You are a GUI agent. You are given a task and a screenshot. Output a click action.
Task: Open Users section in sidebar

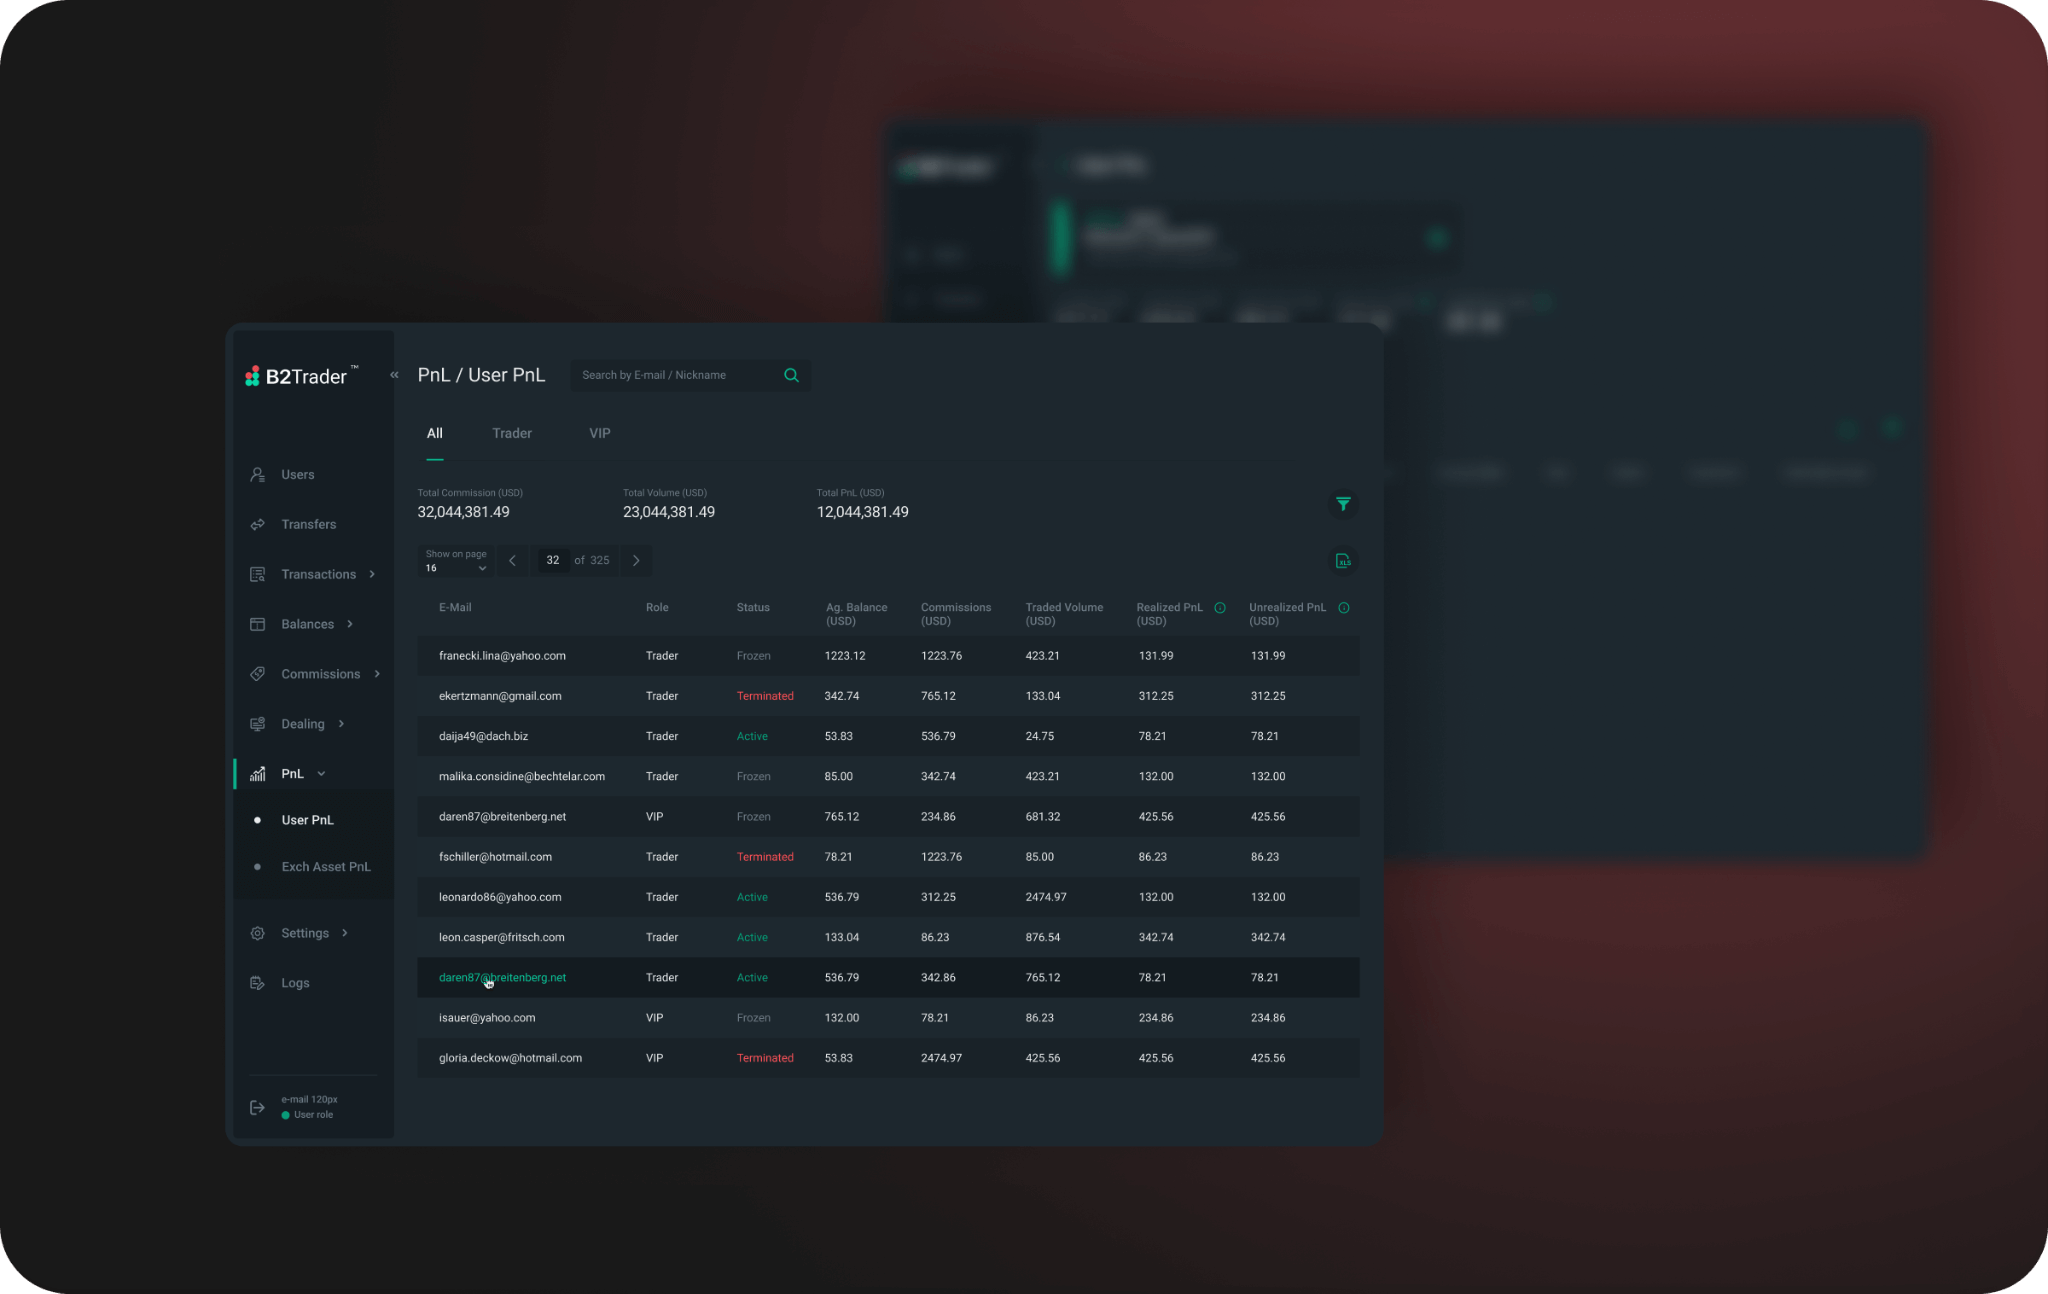tap(297, 475)
